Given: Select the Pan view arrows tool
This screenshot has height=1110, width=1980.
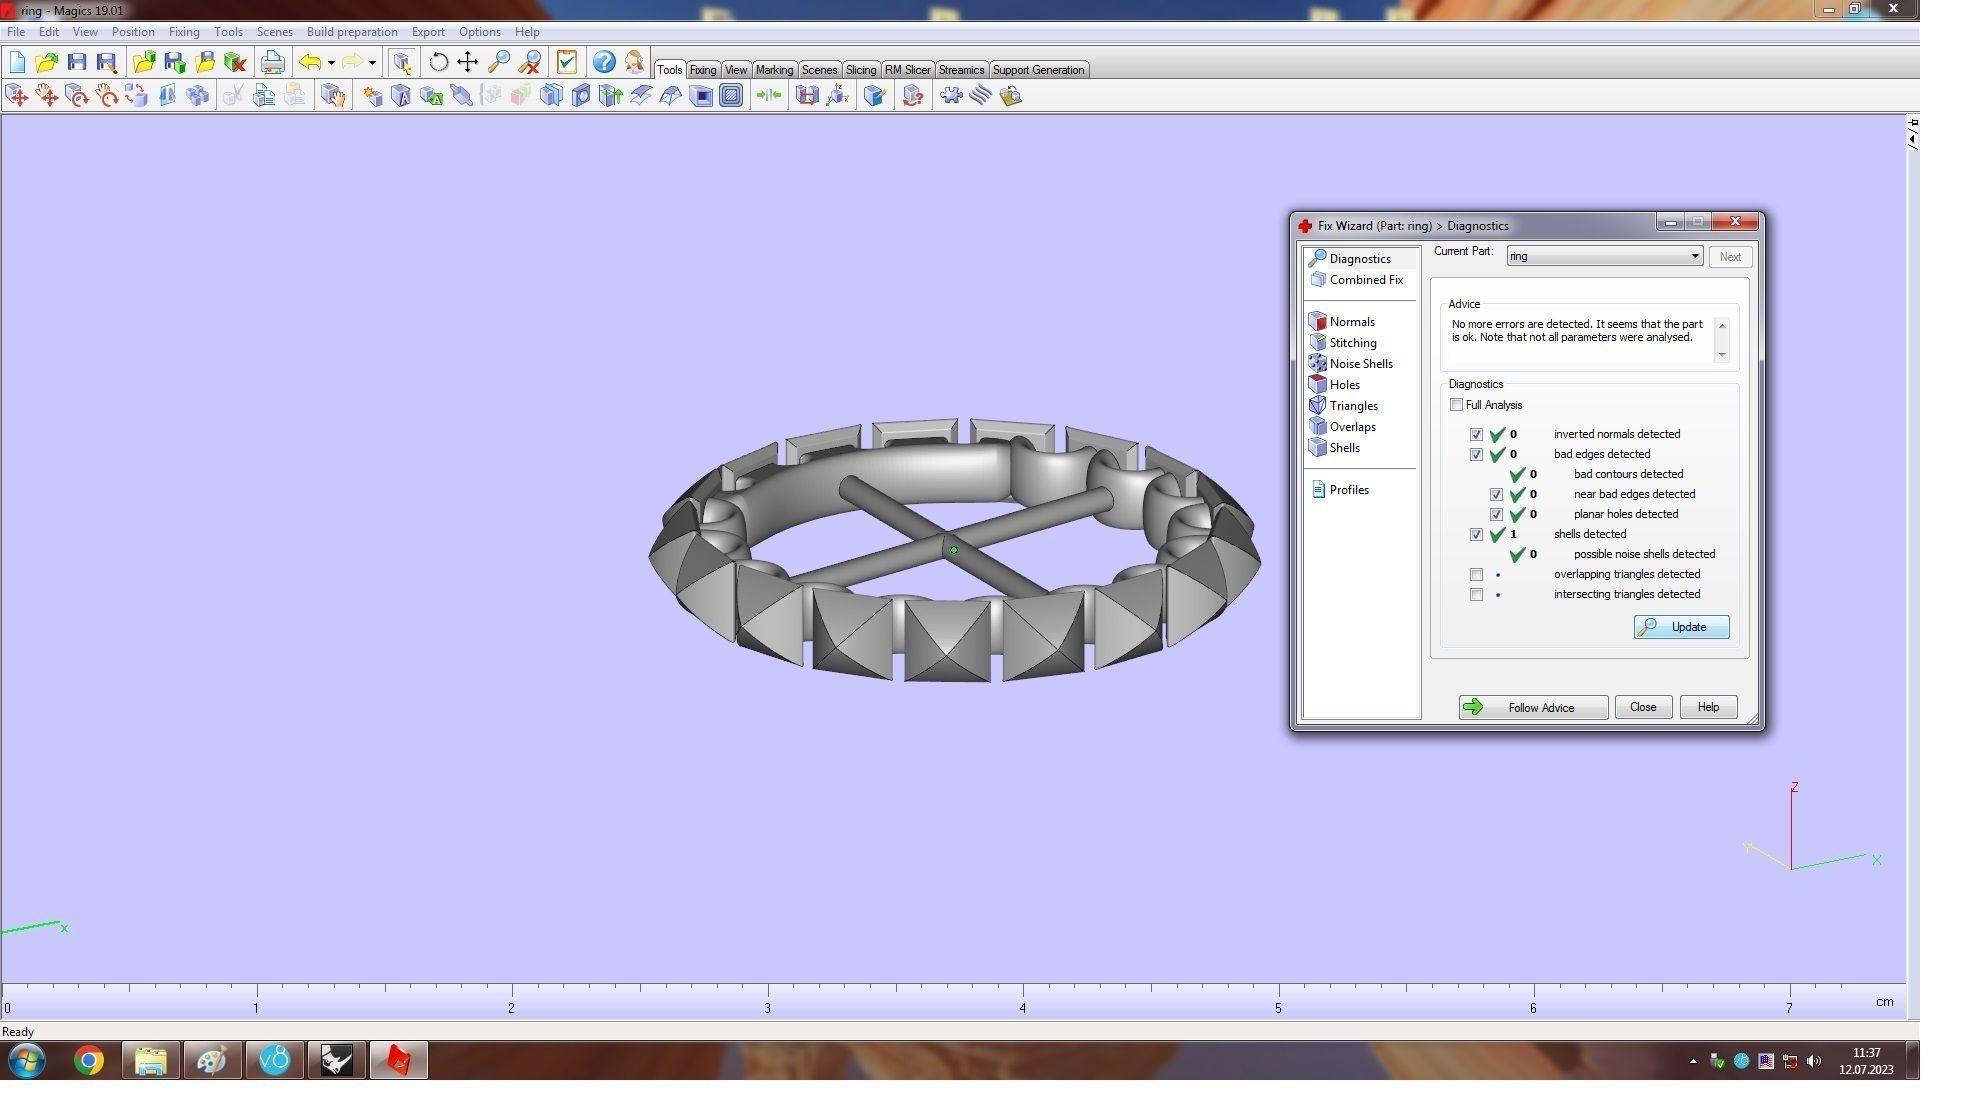Looking at the screenshot, I should point(468,63).
